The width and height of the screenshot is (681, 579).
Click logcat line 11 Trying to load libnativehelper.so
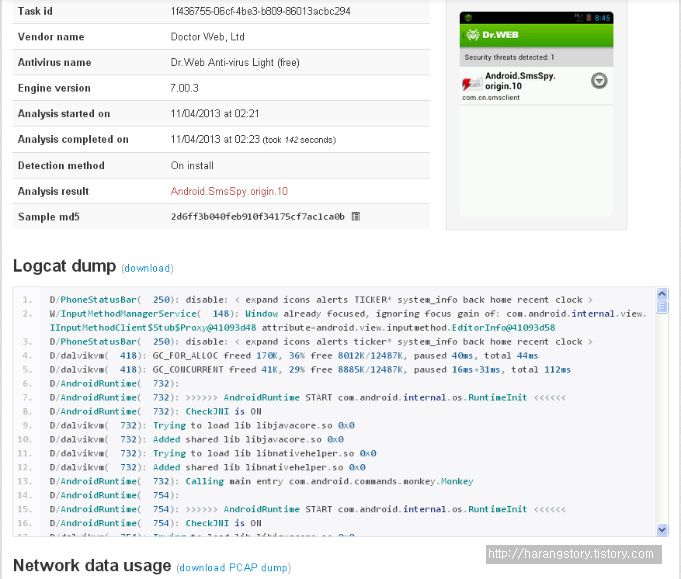(x=213, y=453)
